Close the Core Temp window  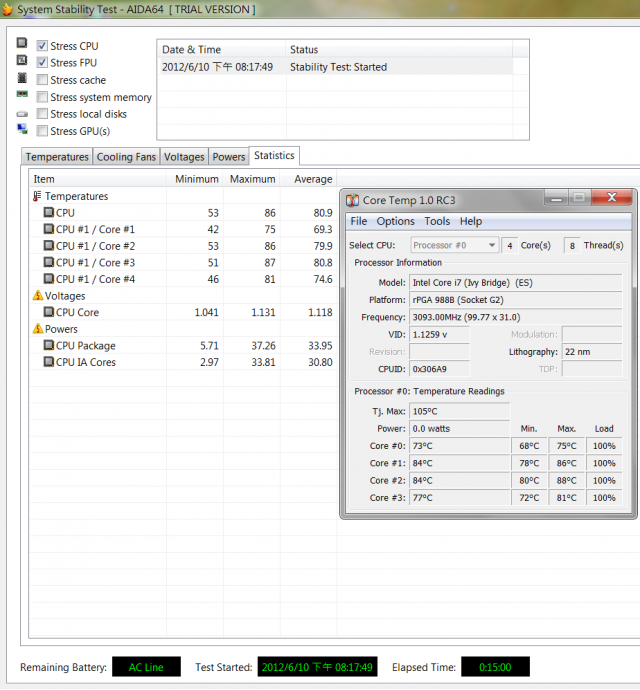coord(612,197)
